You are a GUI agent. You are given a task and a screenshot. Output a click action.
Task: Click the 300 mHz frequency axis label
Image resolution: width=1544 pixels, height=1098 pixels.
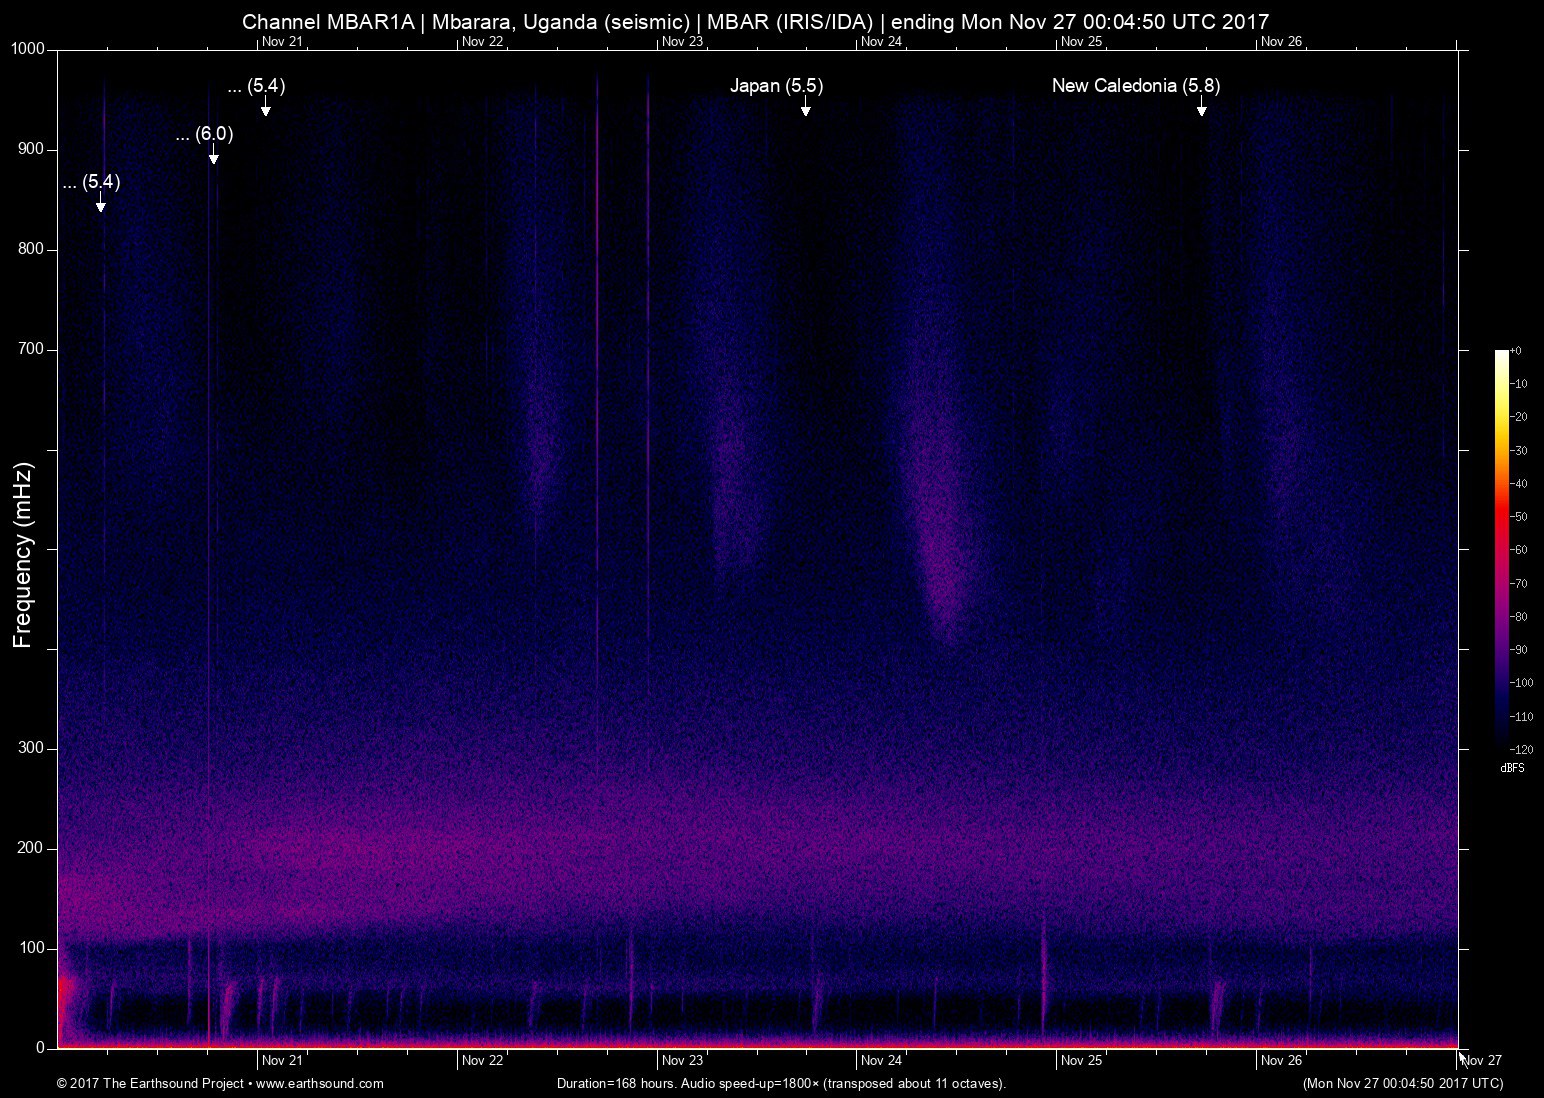click(32, 748)
